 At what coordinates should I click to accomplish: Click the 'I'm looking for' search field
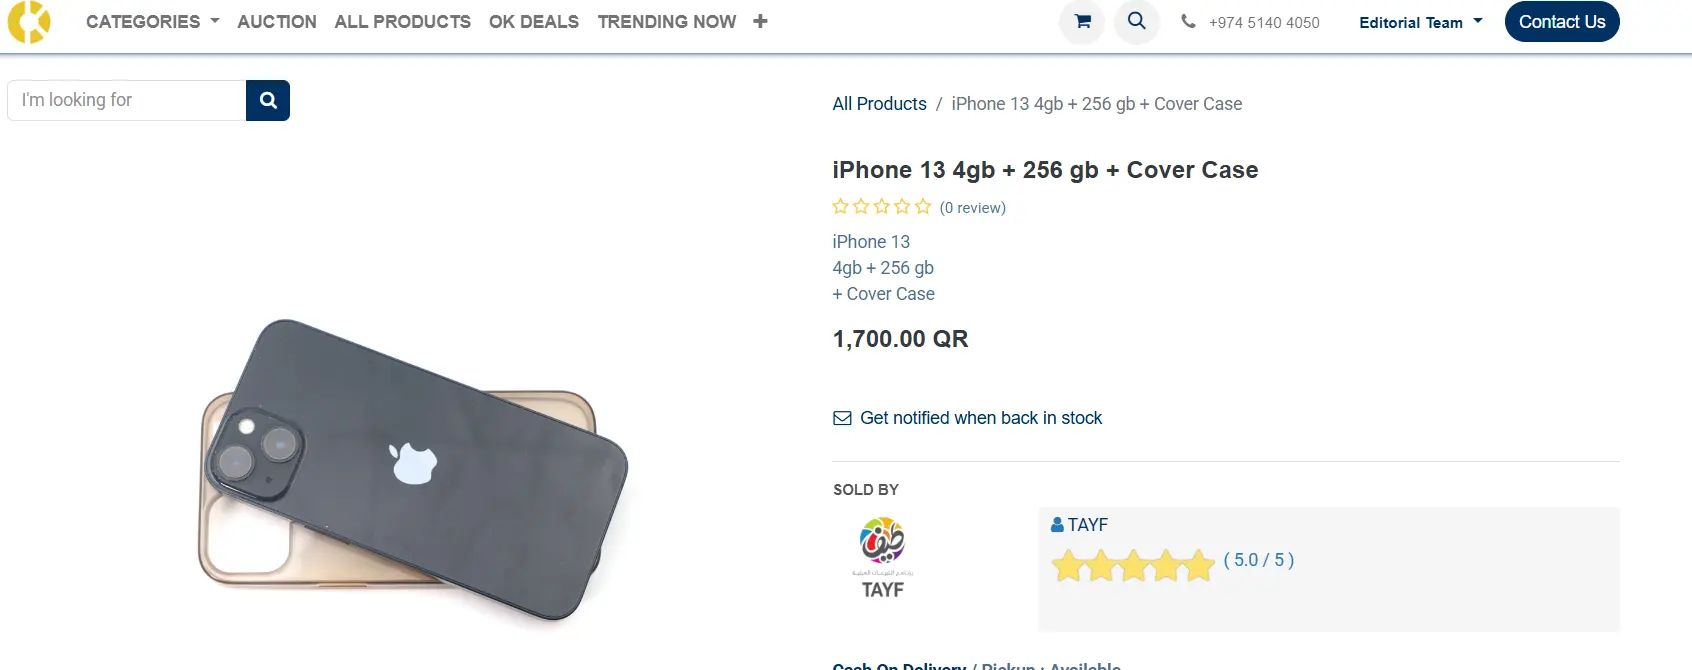click(127, 100)
